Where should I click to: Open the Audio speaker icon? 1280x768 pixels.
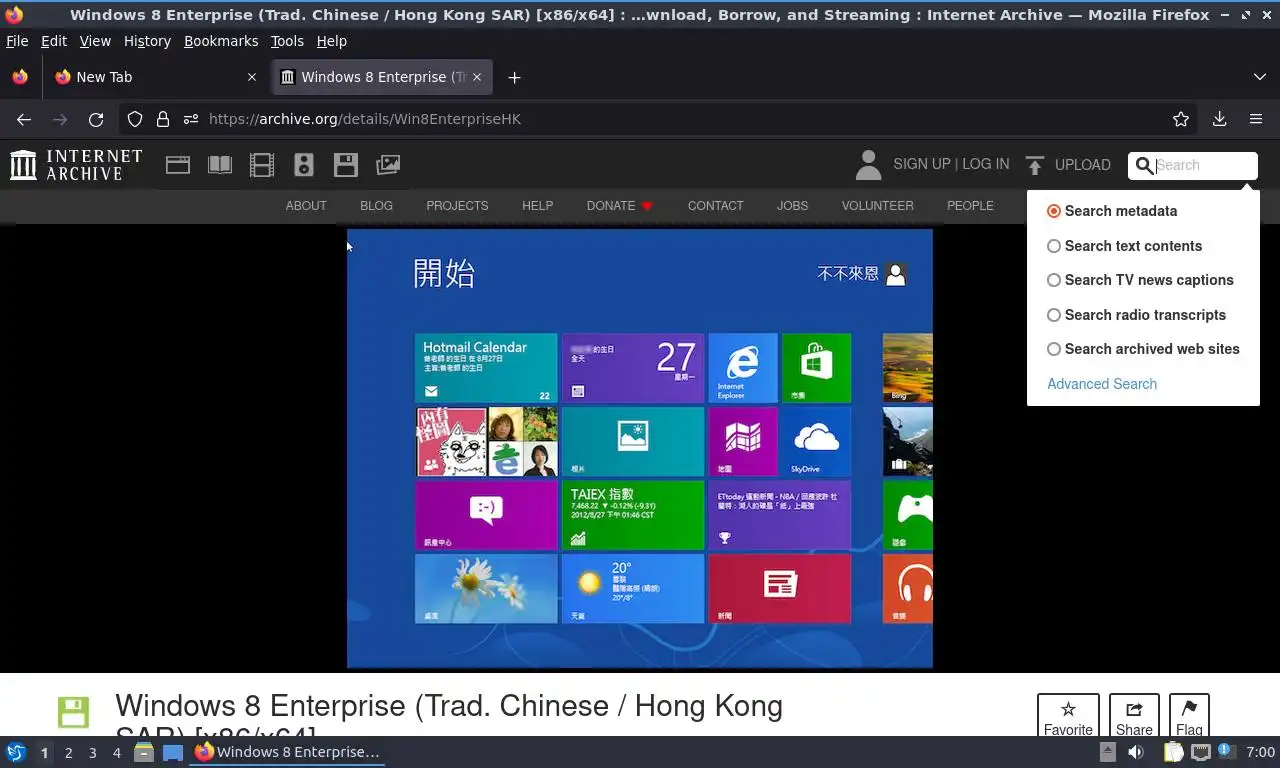point(304,165)
